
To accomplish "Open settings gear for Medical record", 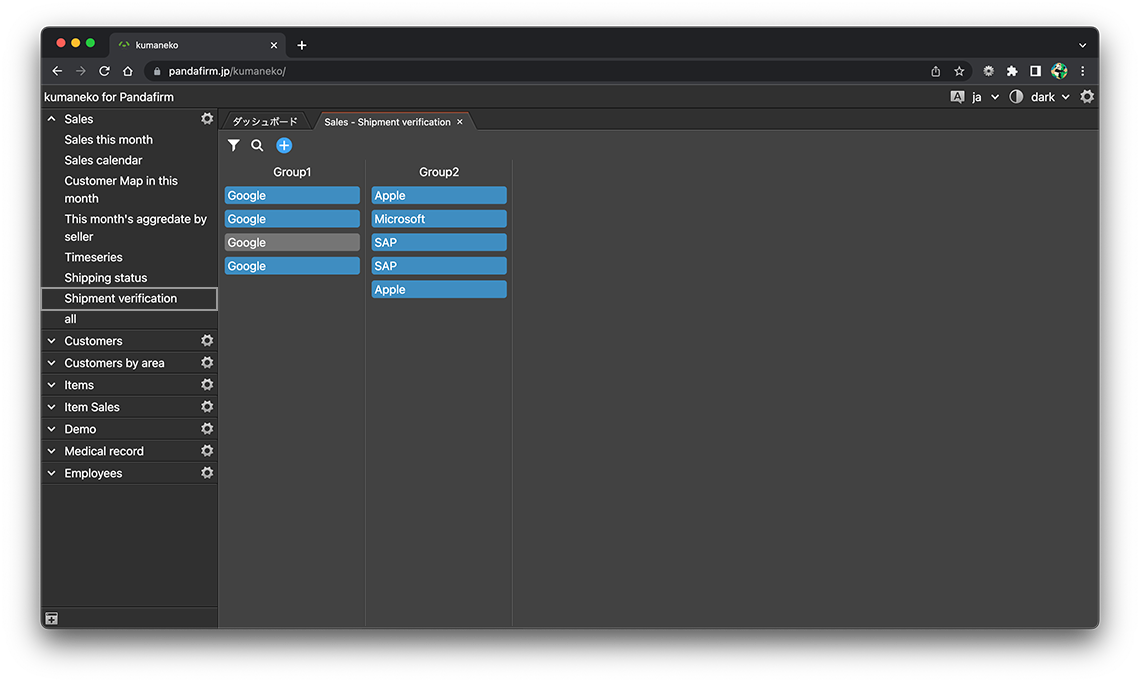I will (x=207, y=450).
